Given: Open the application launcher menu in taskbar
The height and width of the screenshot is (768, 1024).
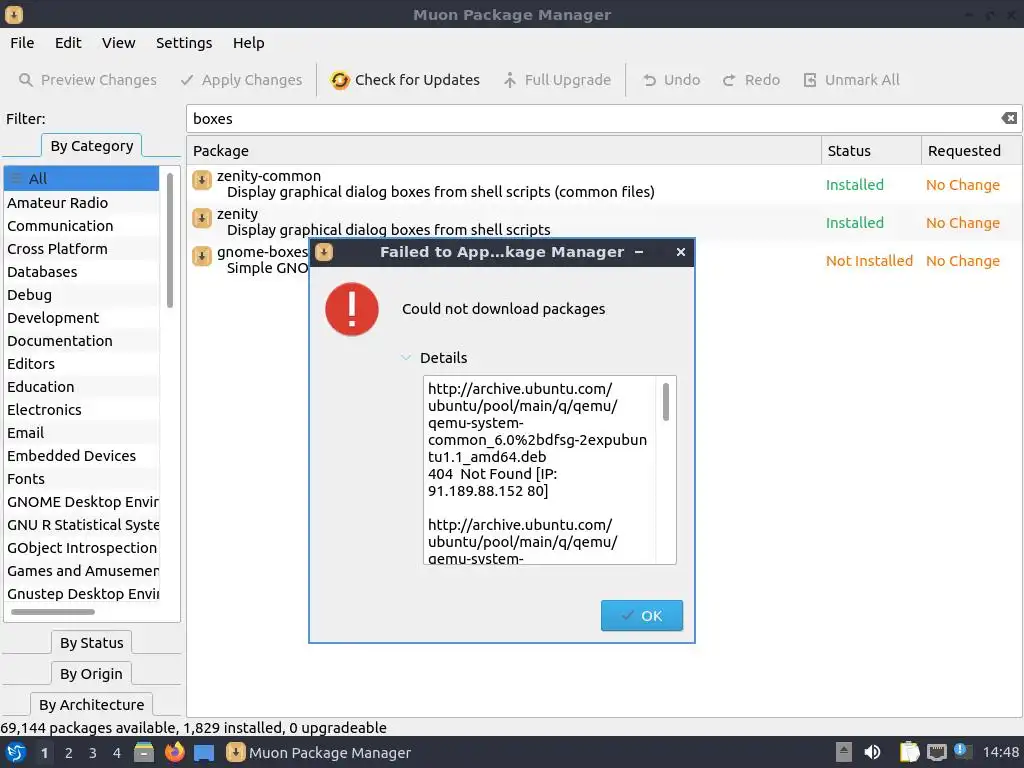Looking at the screenshot, I should (16, 752).
